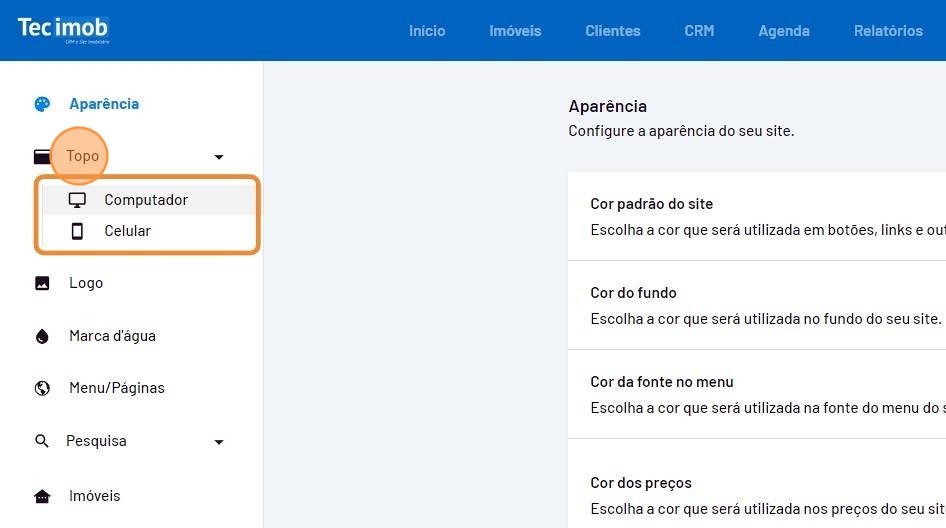The height and width of the screenshot is (528, 946).
Task: Click the monitor icon for Computador
Action: click(x=77, y=200)
